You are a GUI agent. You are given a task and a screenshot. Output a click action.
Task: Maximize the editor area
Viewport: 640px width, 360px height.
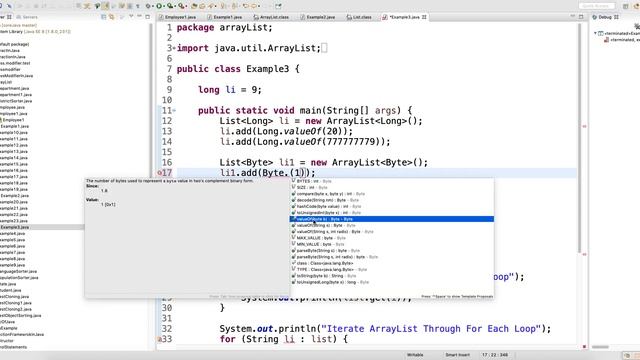click(x=581, y=17)
